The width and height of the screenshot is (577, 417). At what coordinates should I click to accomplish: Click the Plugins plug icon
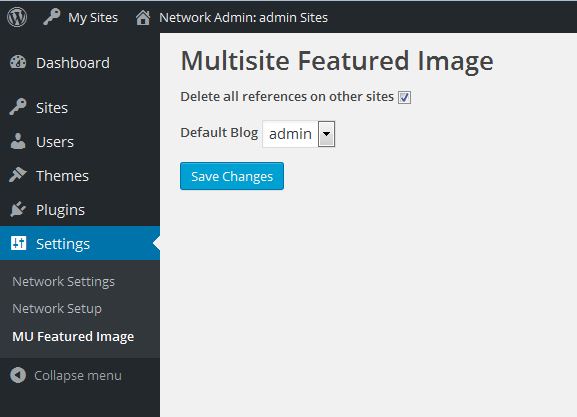click(x=18, y=209)
